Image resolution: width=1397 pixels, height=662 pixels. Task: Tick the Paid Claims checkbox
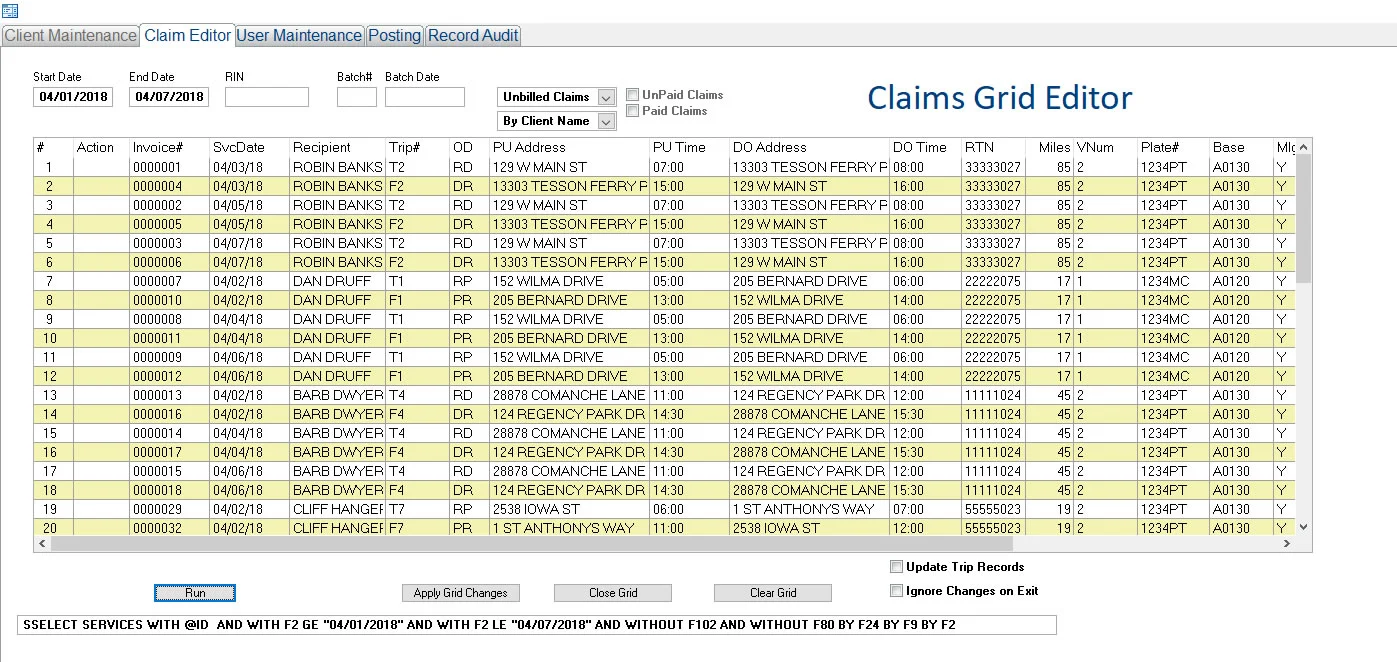(633, 111)
